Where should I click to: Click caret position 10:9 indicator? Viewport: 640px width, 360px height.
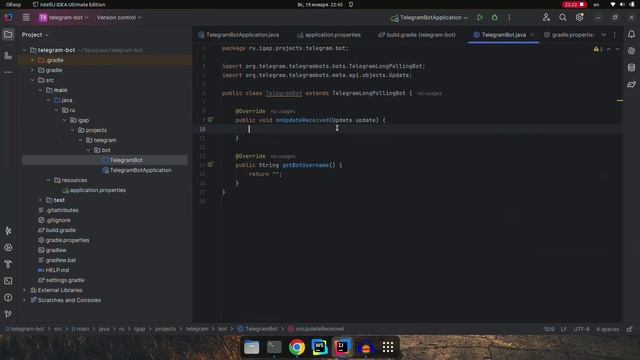pyautogui.click(x=549, y=329)
